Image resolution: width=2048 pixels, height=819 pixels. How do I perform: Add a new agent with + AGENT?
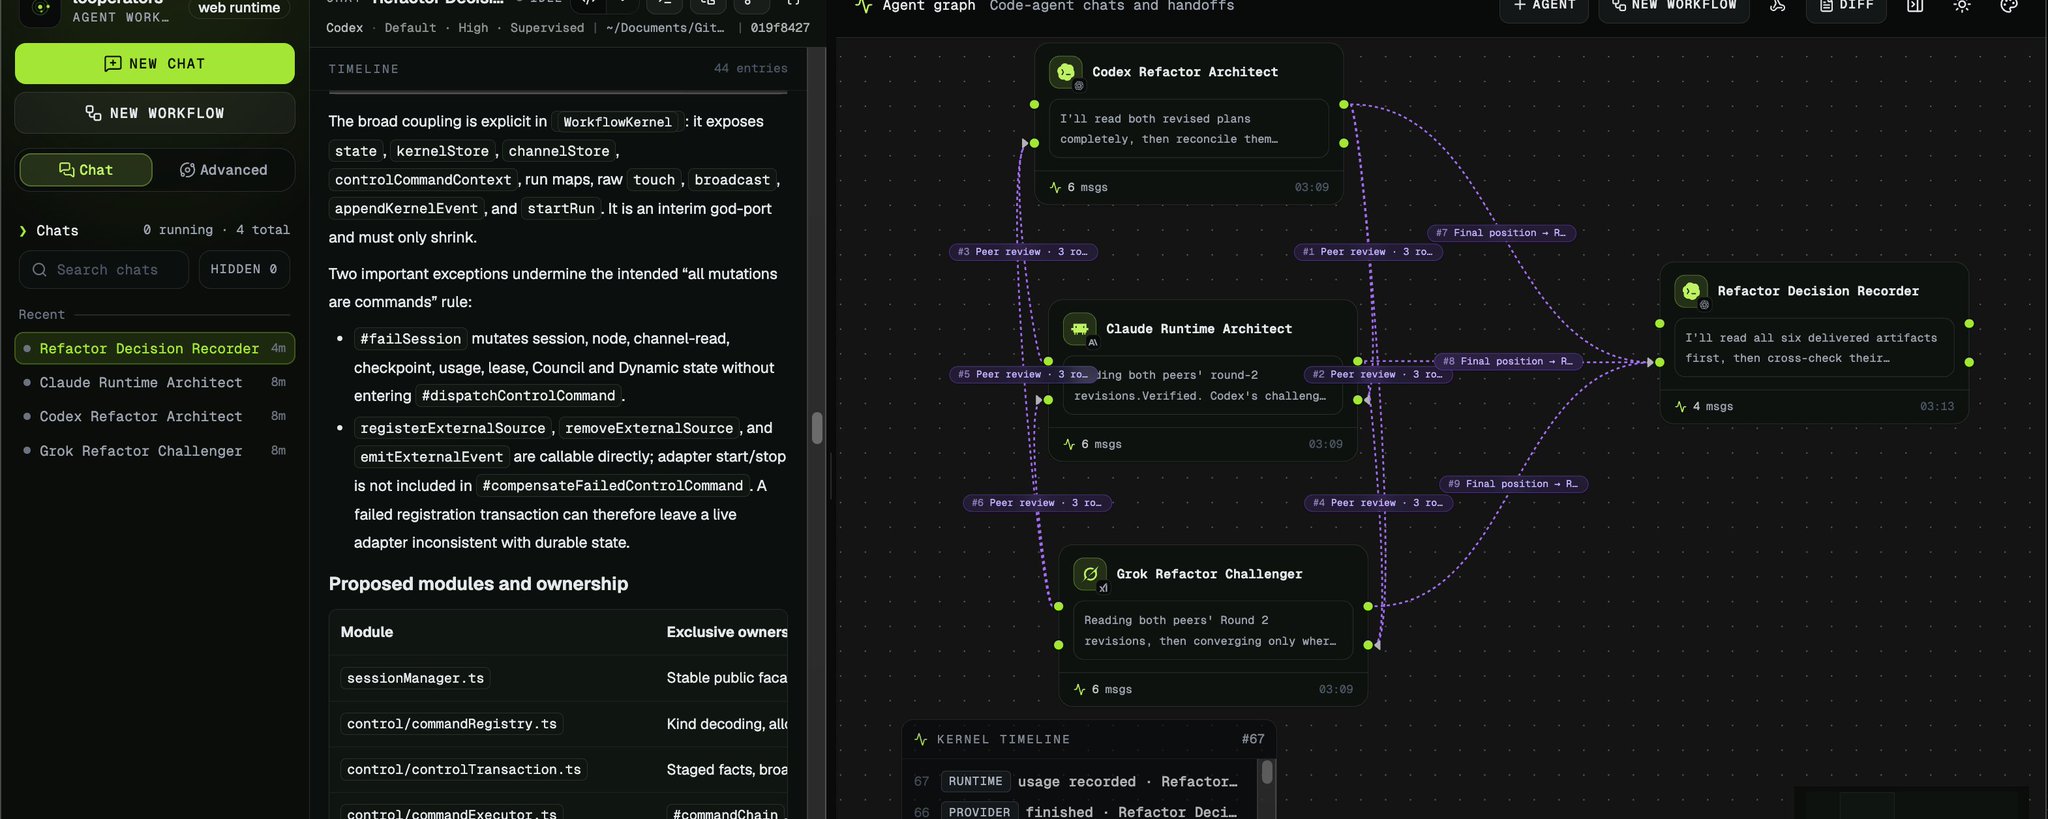coord(1544,6)
